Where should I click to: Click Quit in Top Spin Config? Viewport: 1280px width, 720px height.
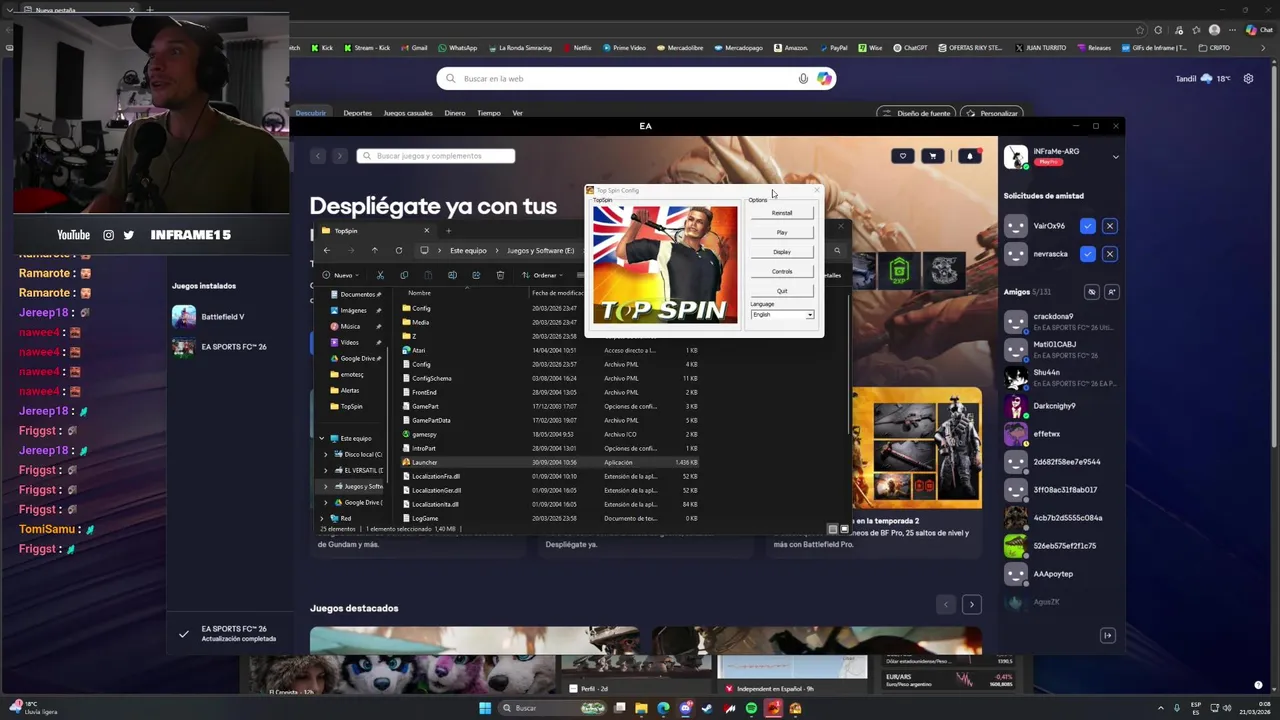tap(782, 291)
